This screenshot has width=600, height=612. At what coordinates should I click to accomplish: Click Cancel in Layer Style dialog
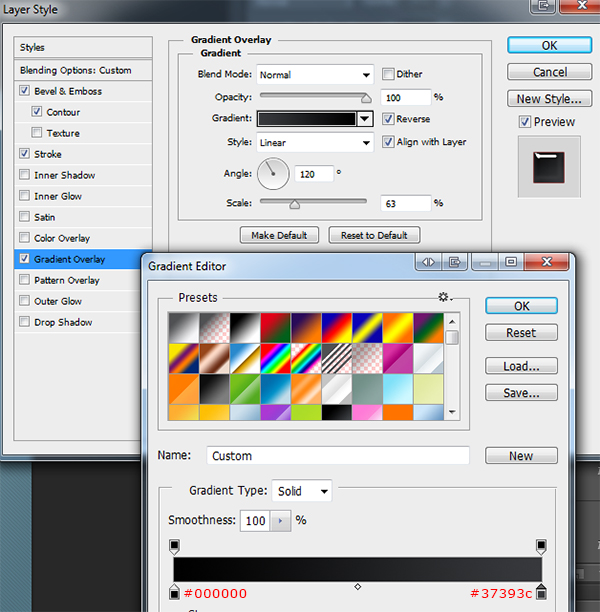(x=550, y=72)
